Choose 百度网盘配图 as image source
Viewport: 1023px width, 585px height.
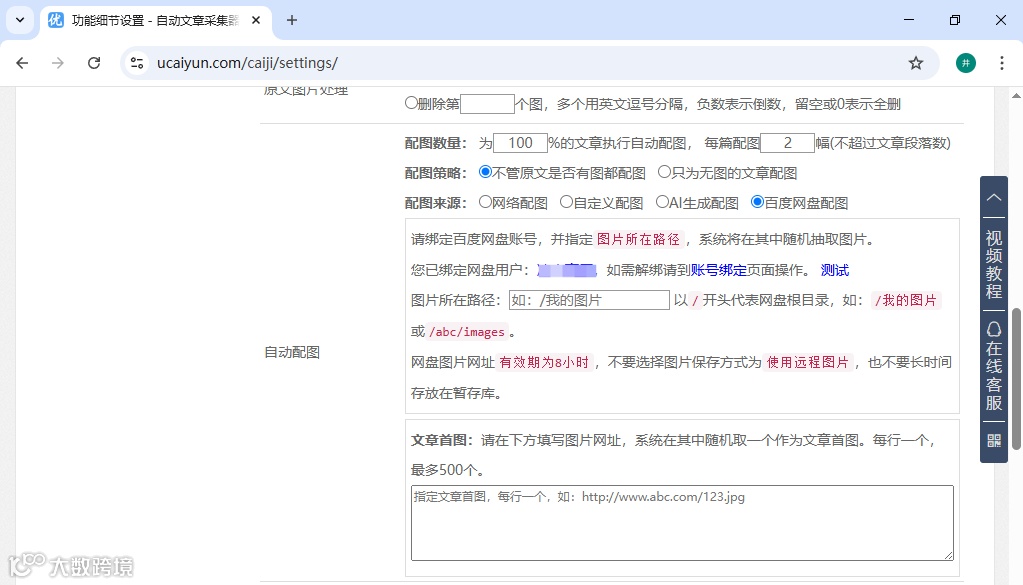(x=757, y=202)
